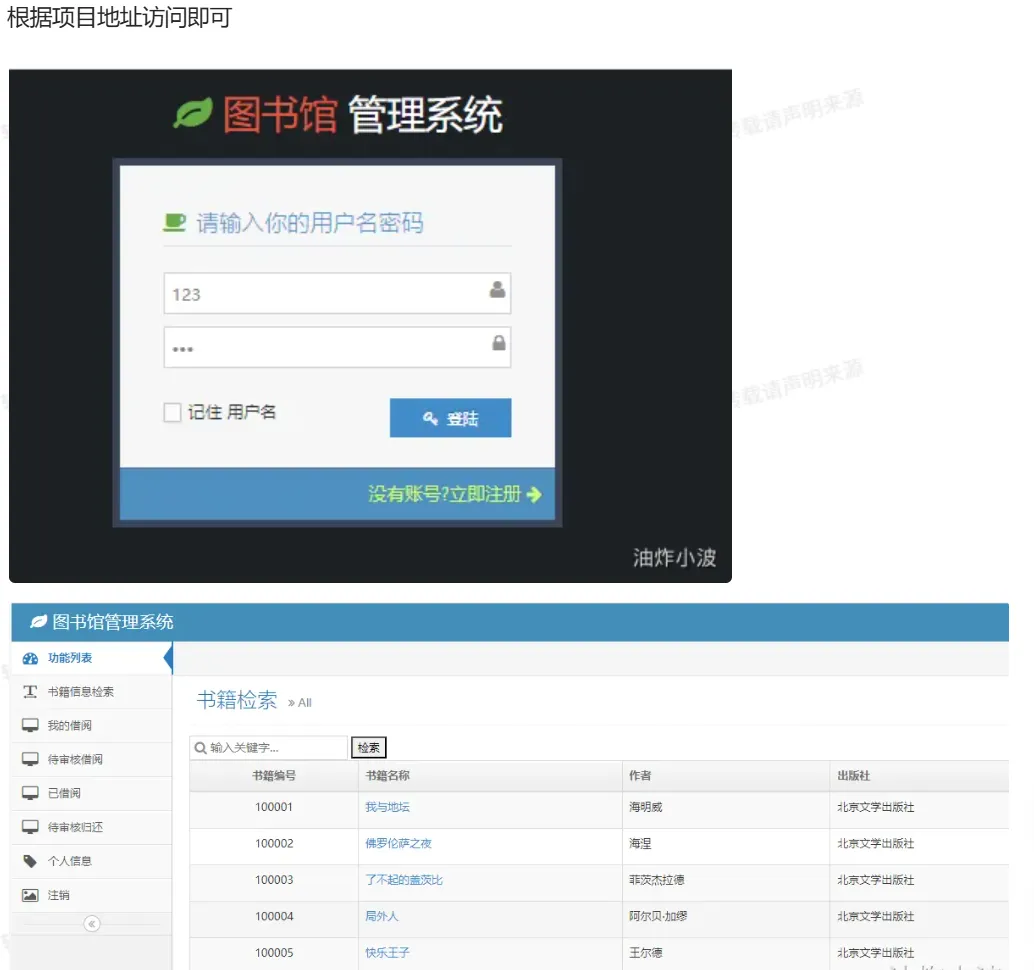Open book link 局外人

pyautogui.click(x=382, y=916)
